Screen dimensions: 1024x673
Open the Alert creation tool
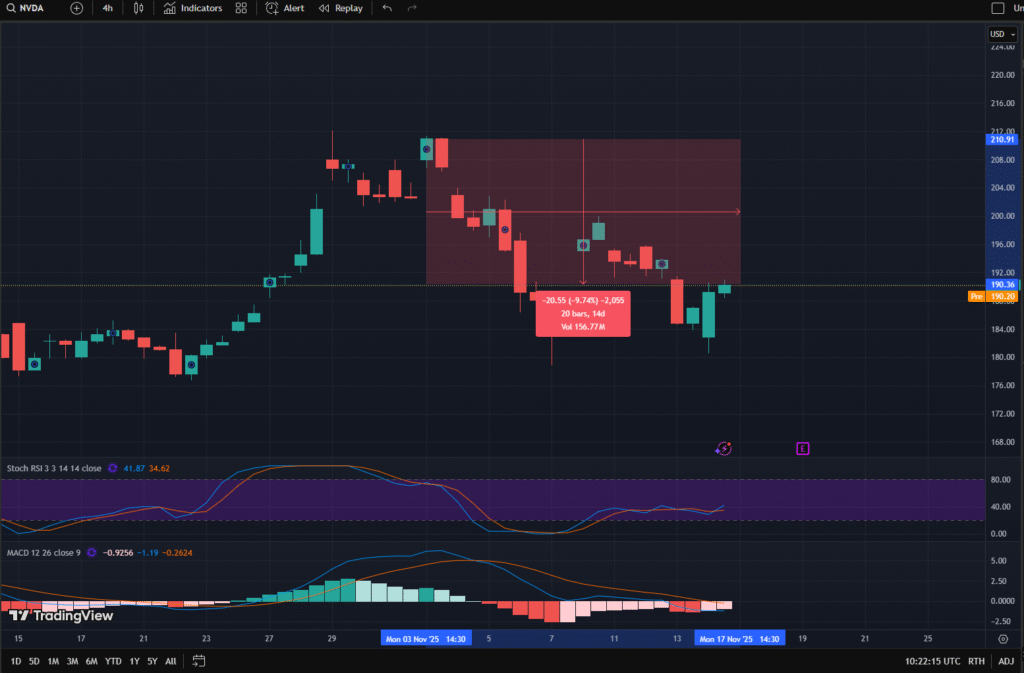[283, 8]
